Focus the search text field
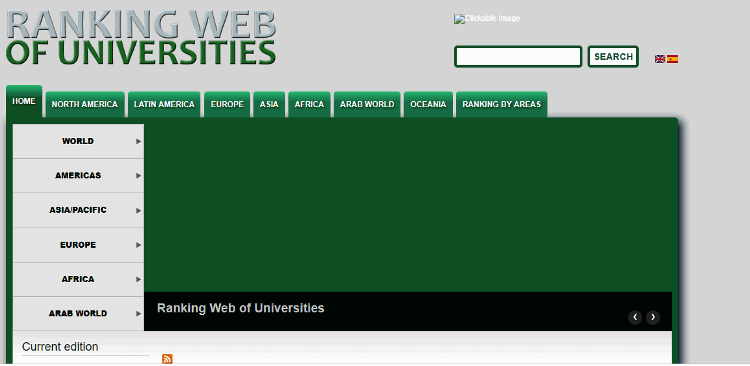Viewport: 750px width, 366px height. (518, 56)
